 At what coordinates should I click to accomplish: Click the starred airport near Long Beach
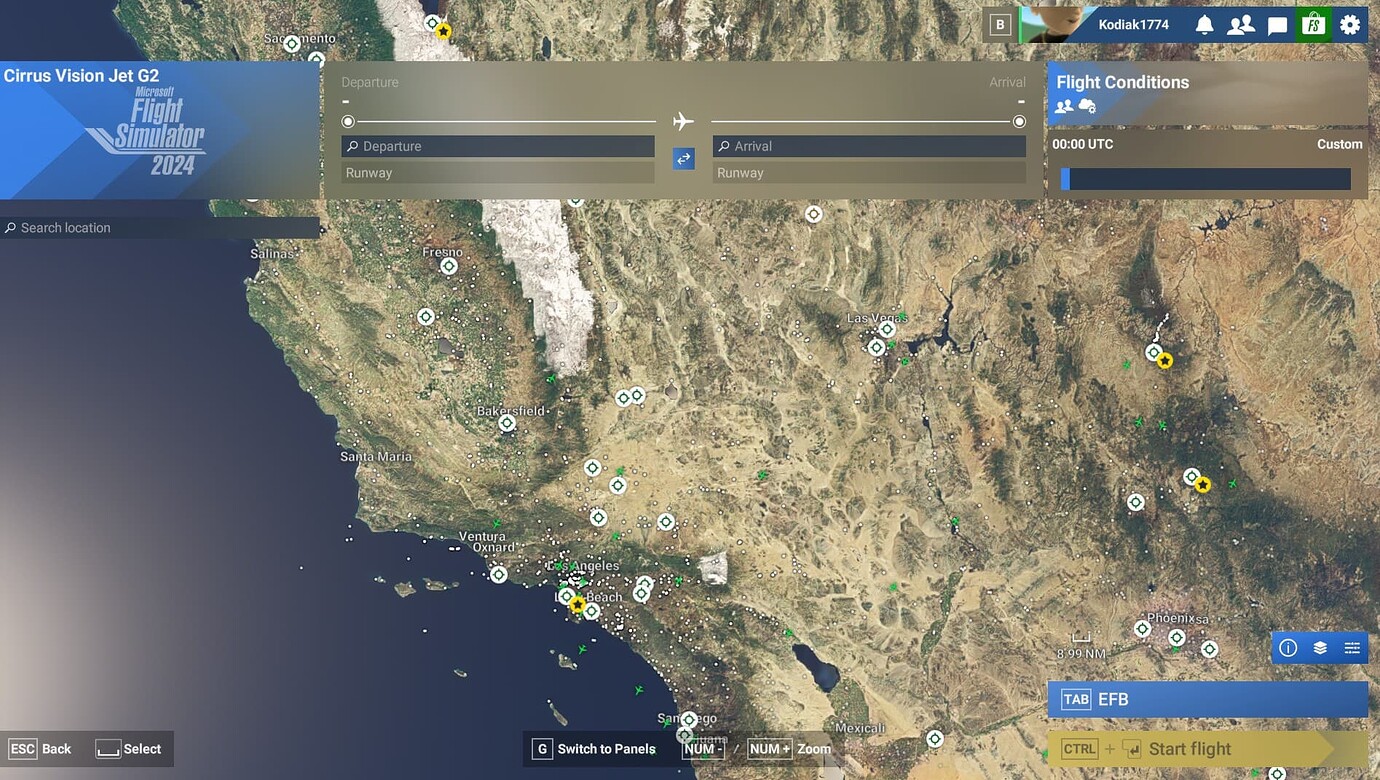(577, 604)
